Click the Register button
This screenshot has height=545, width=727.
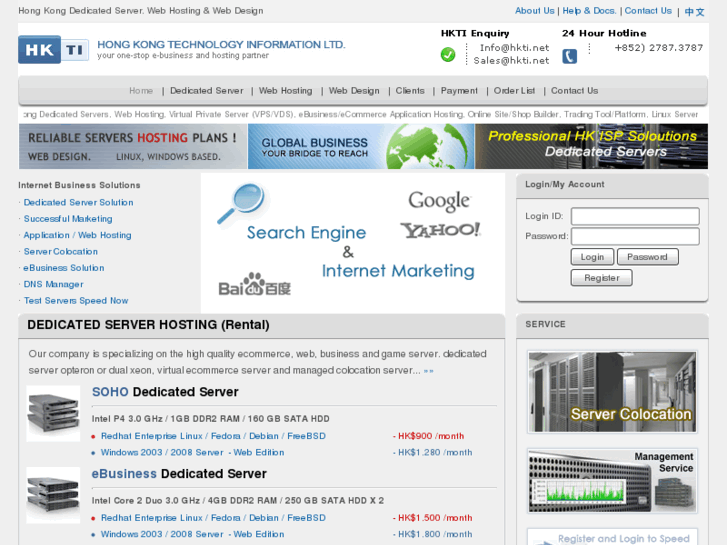tap(601, 278)
